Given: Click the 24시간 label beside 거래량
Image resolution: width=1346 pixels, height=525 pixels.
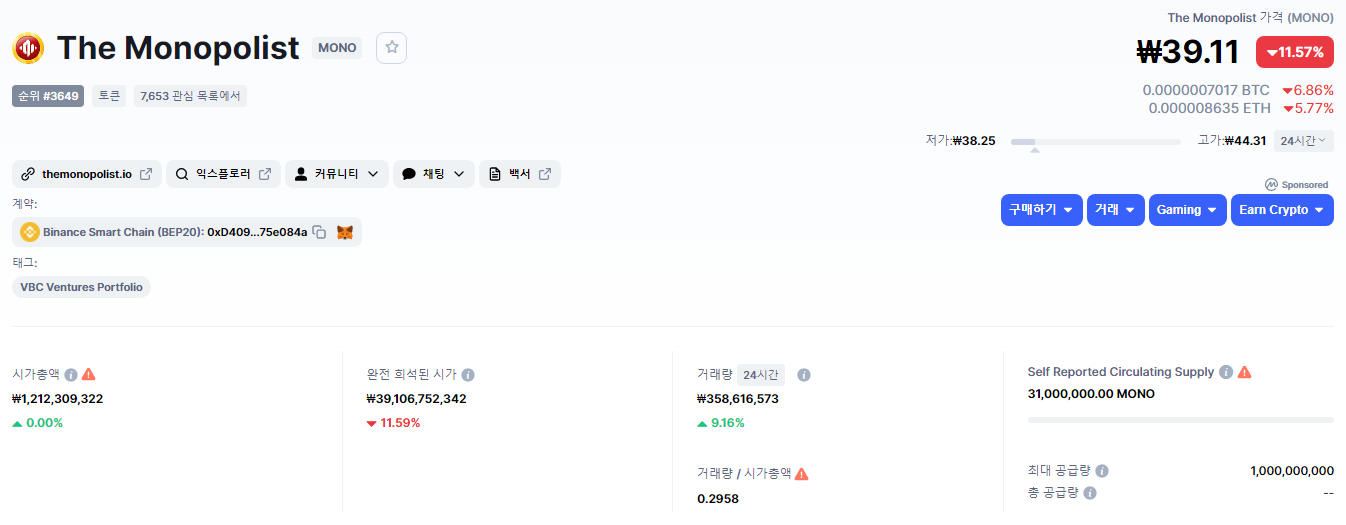Looking at the screenshot, I should [x=761, y=375].
